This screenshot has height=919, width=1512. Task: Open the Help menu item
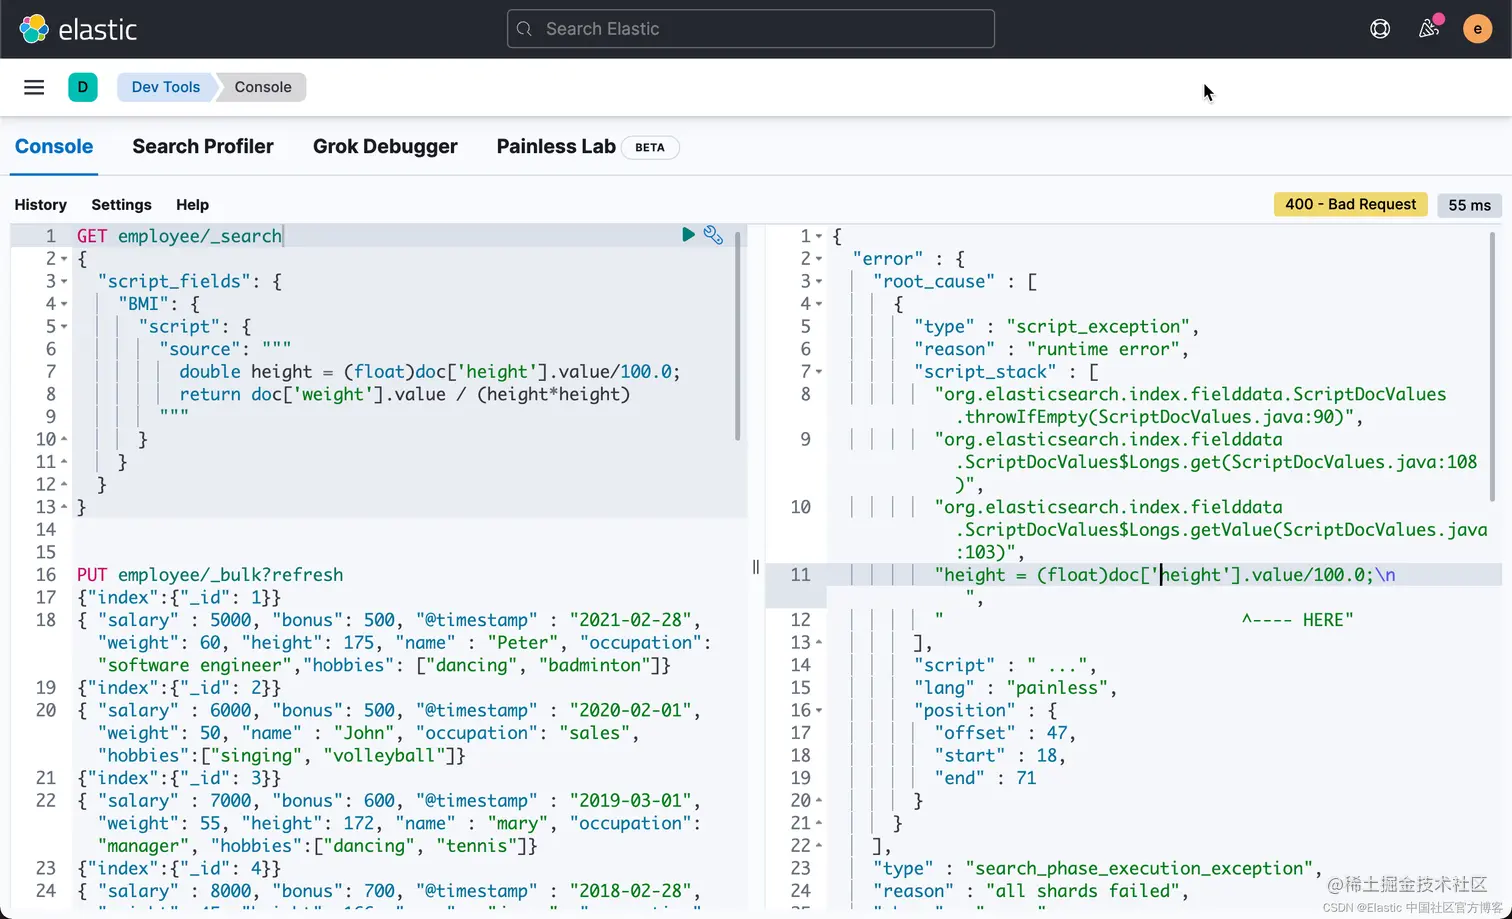point(192,204)
